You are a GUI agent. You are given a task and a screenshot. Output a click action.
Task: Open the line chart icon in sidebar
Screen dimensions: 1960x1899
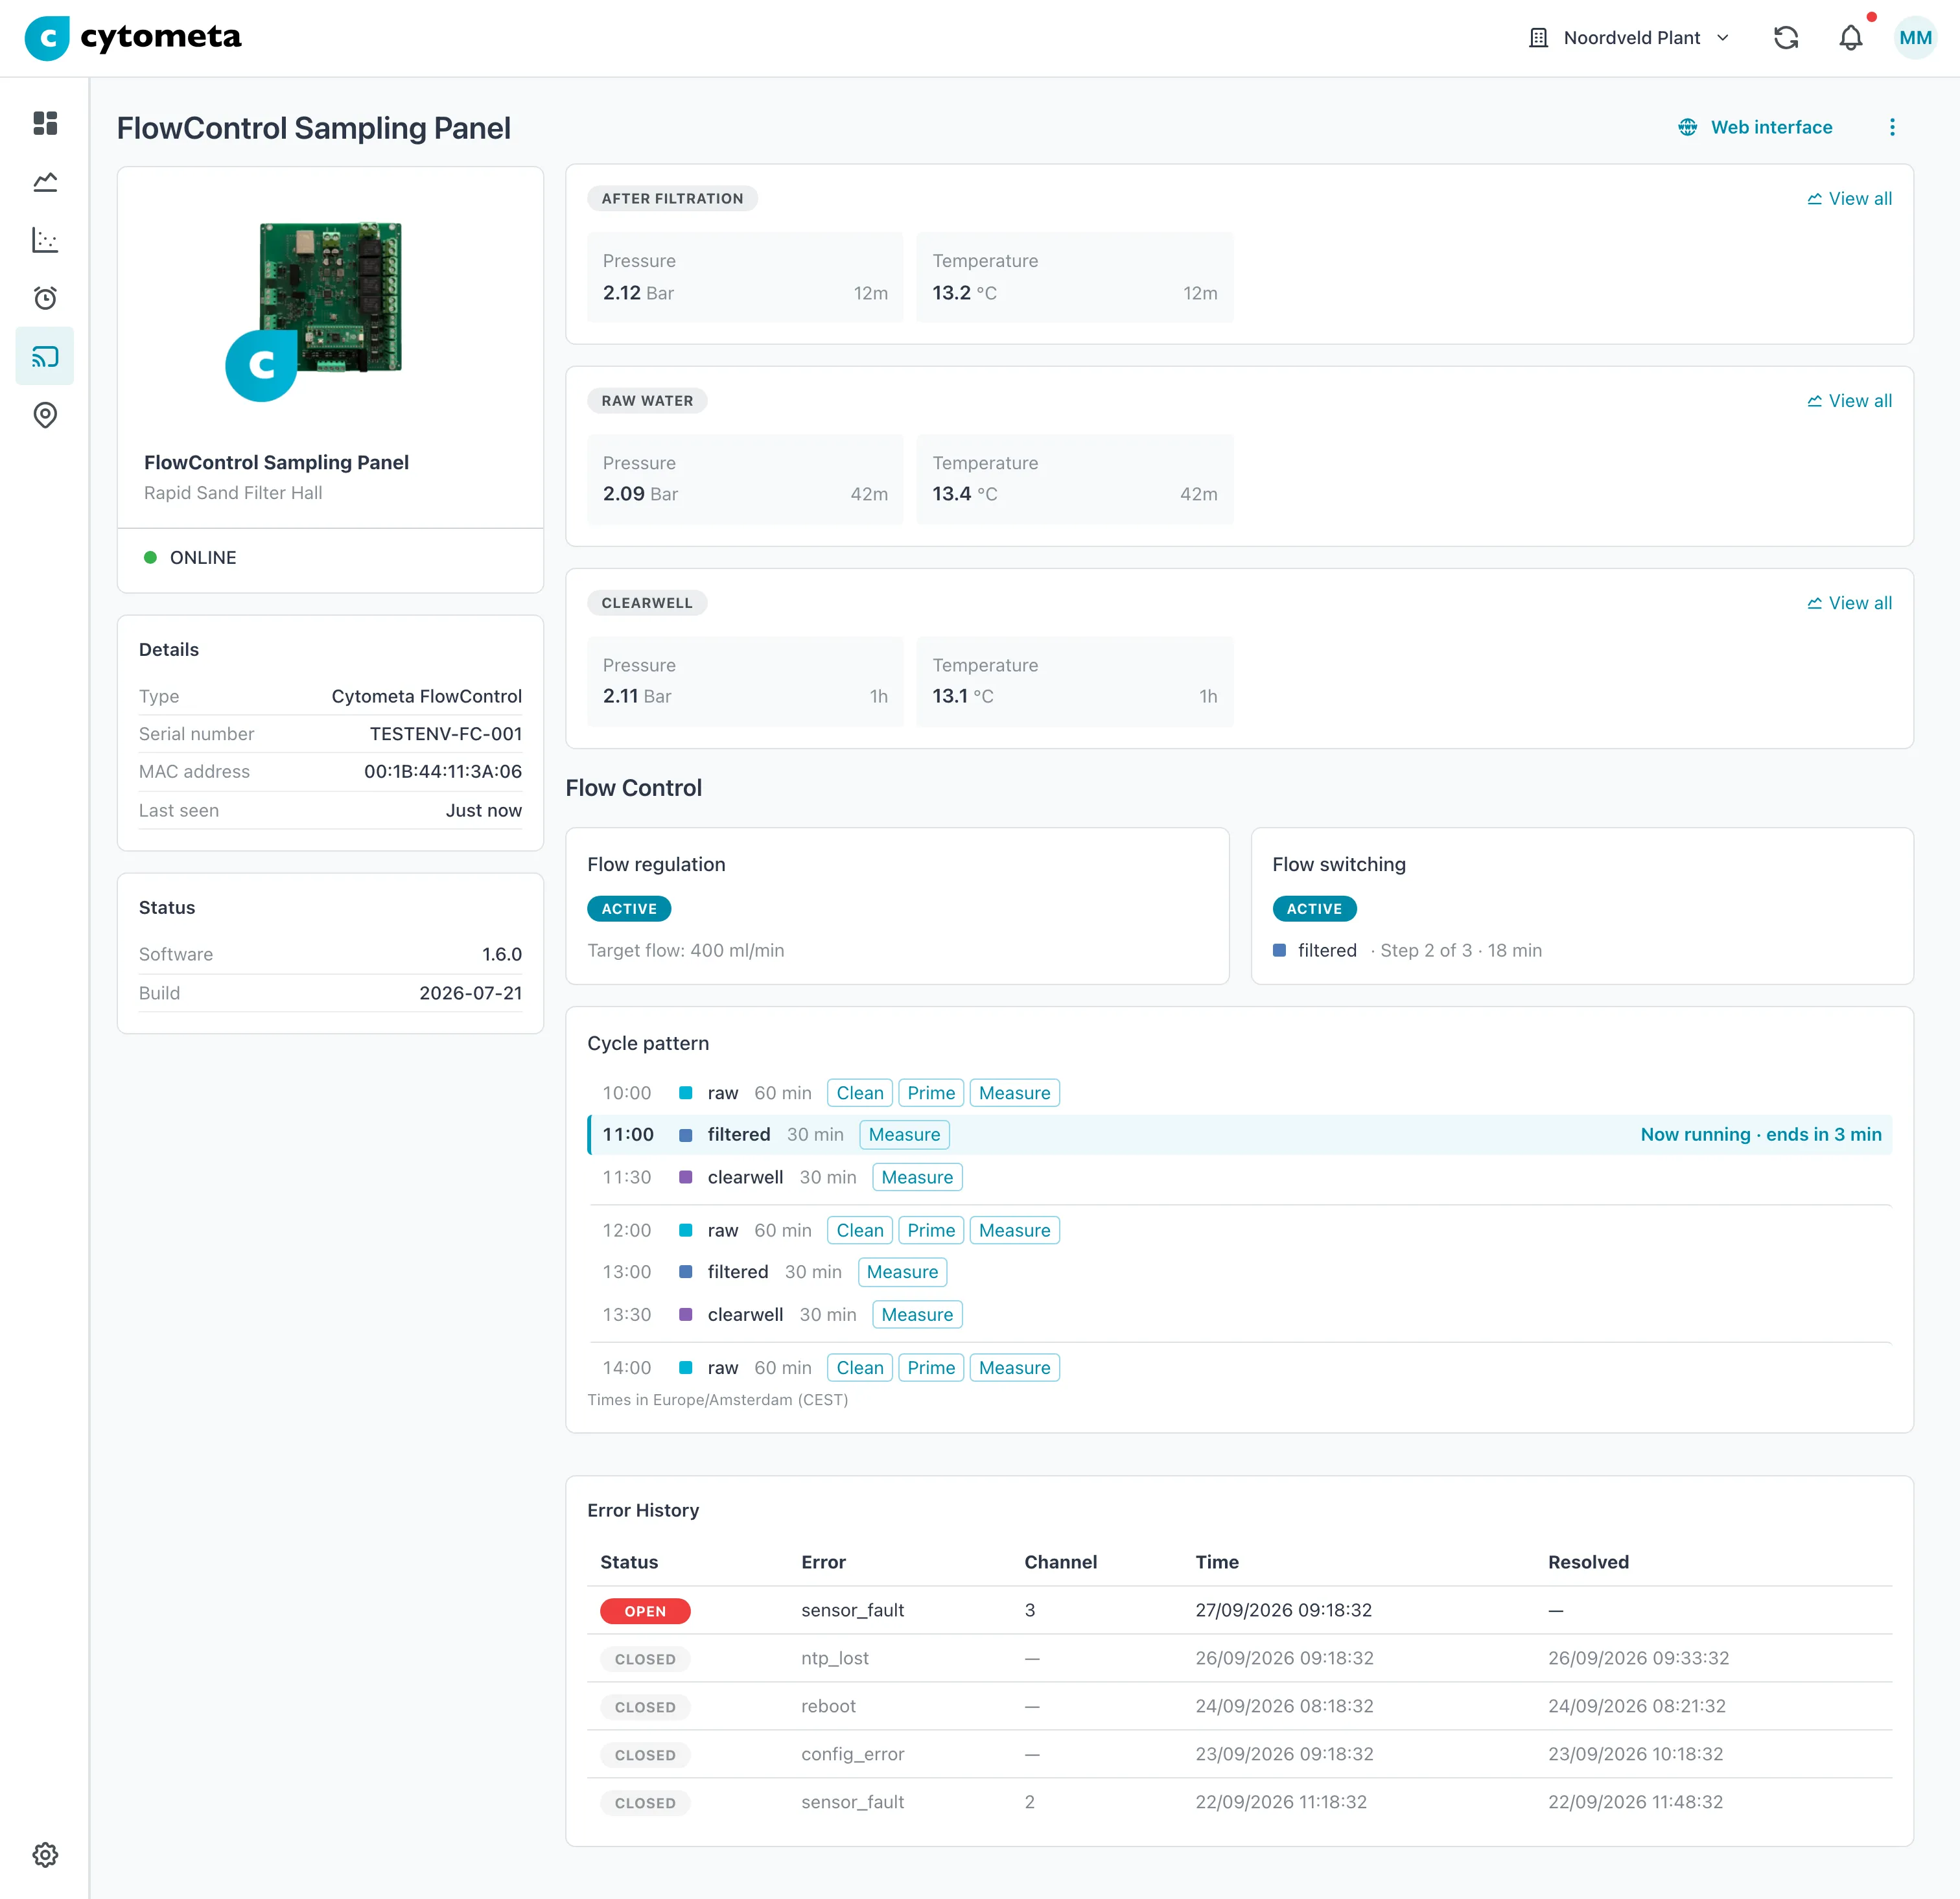45,182
